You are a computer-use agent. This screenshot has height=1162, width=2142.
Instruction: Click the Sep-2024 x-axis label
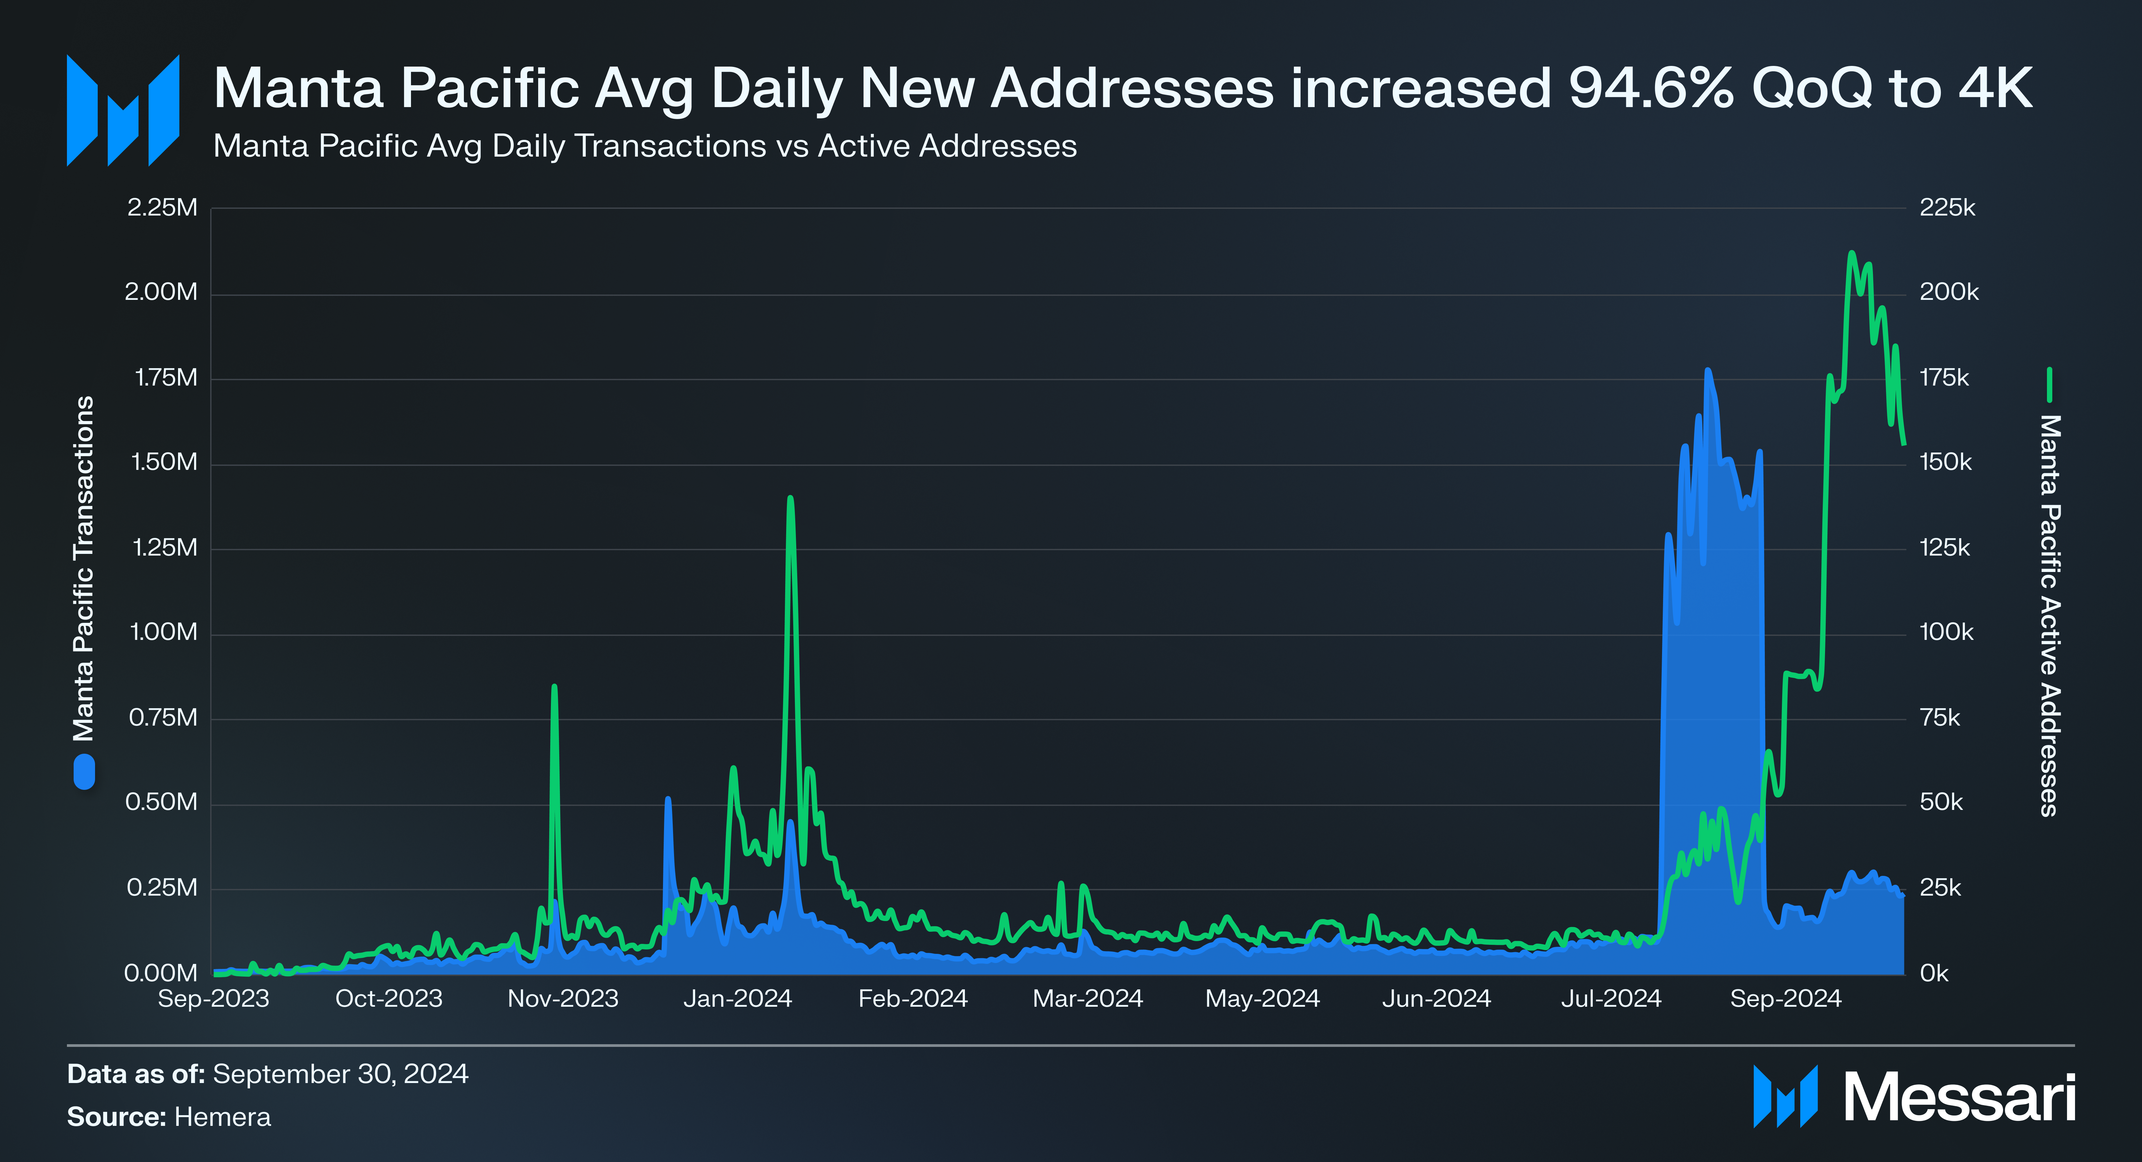point(1785,998)
